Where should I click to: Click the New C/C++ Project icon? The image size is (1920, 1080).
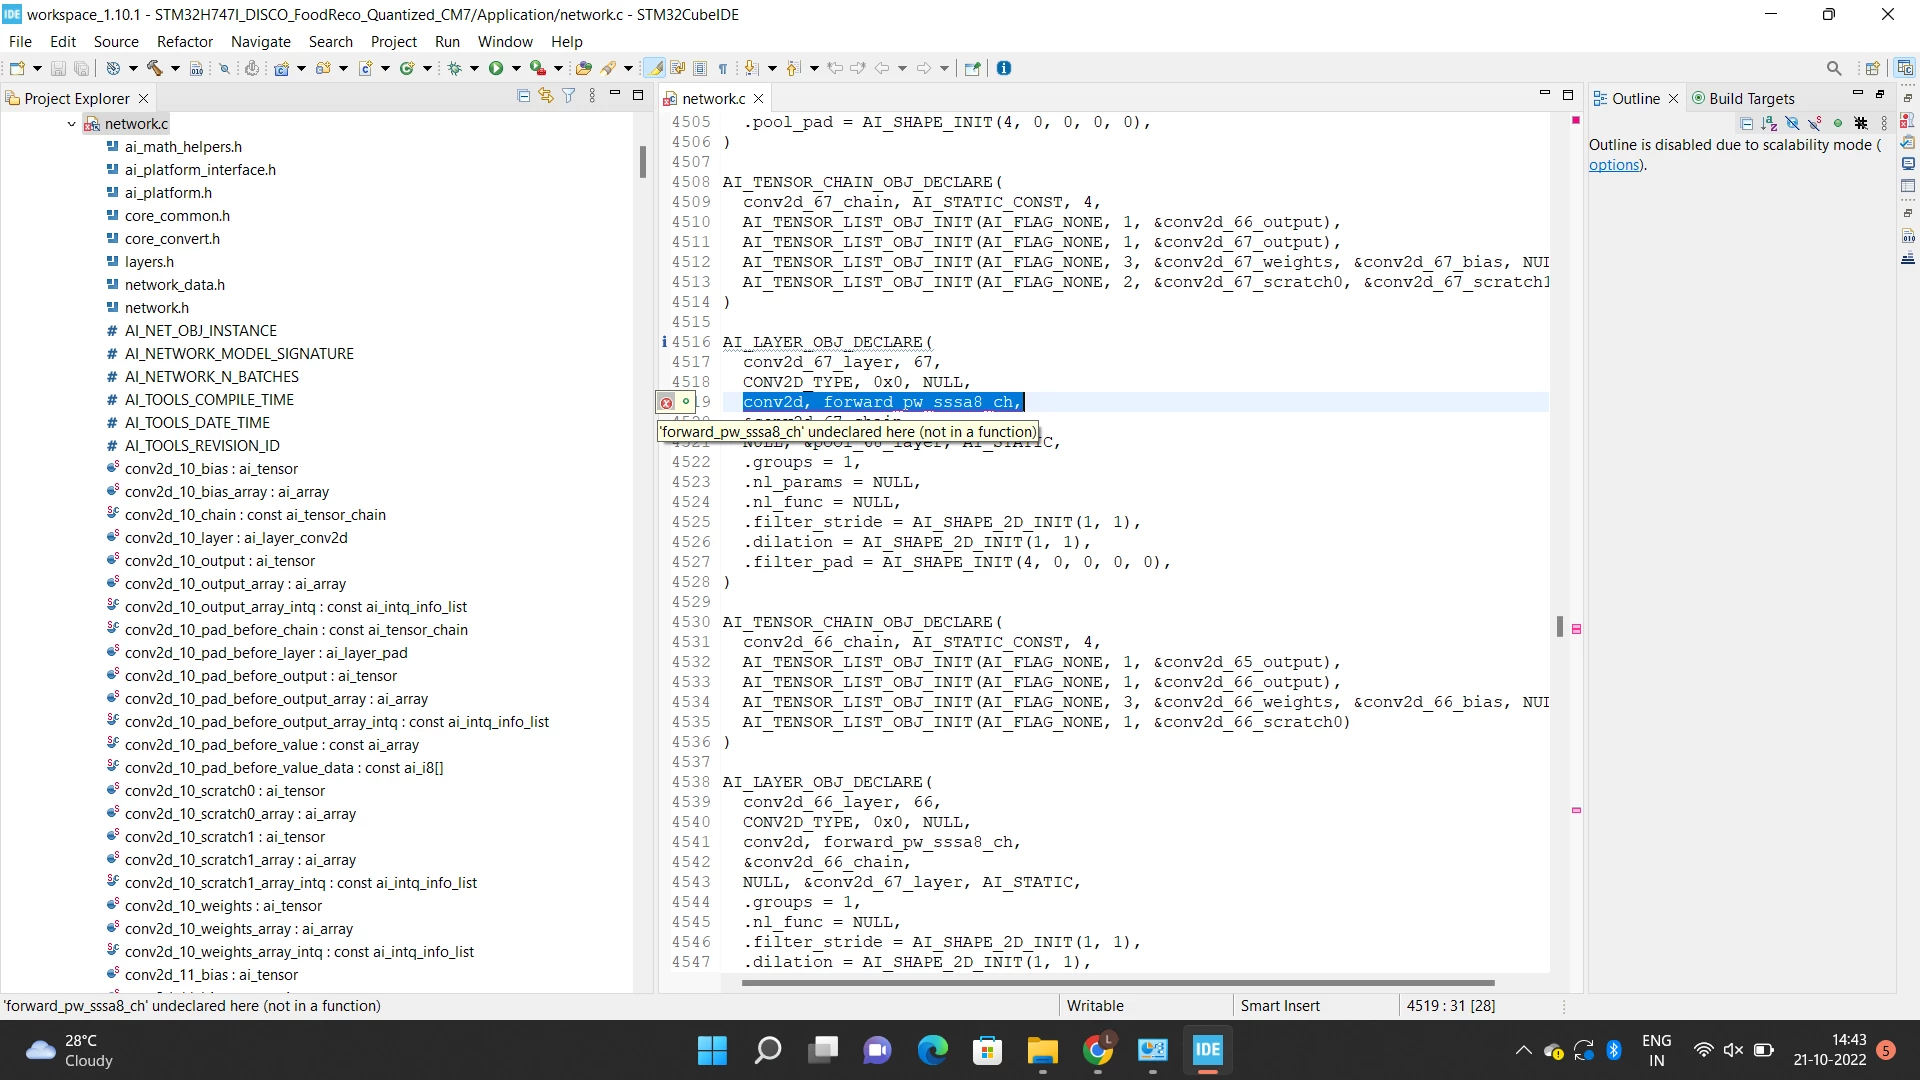pos(282,68)
